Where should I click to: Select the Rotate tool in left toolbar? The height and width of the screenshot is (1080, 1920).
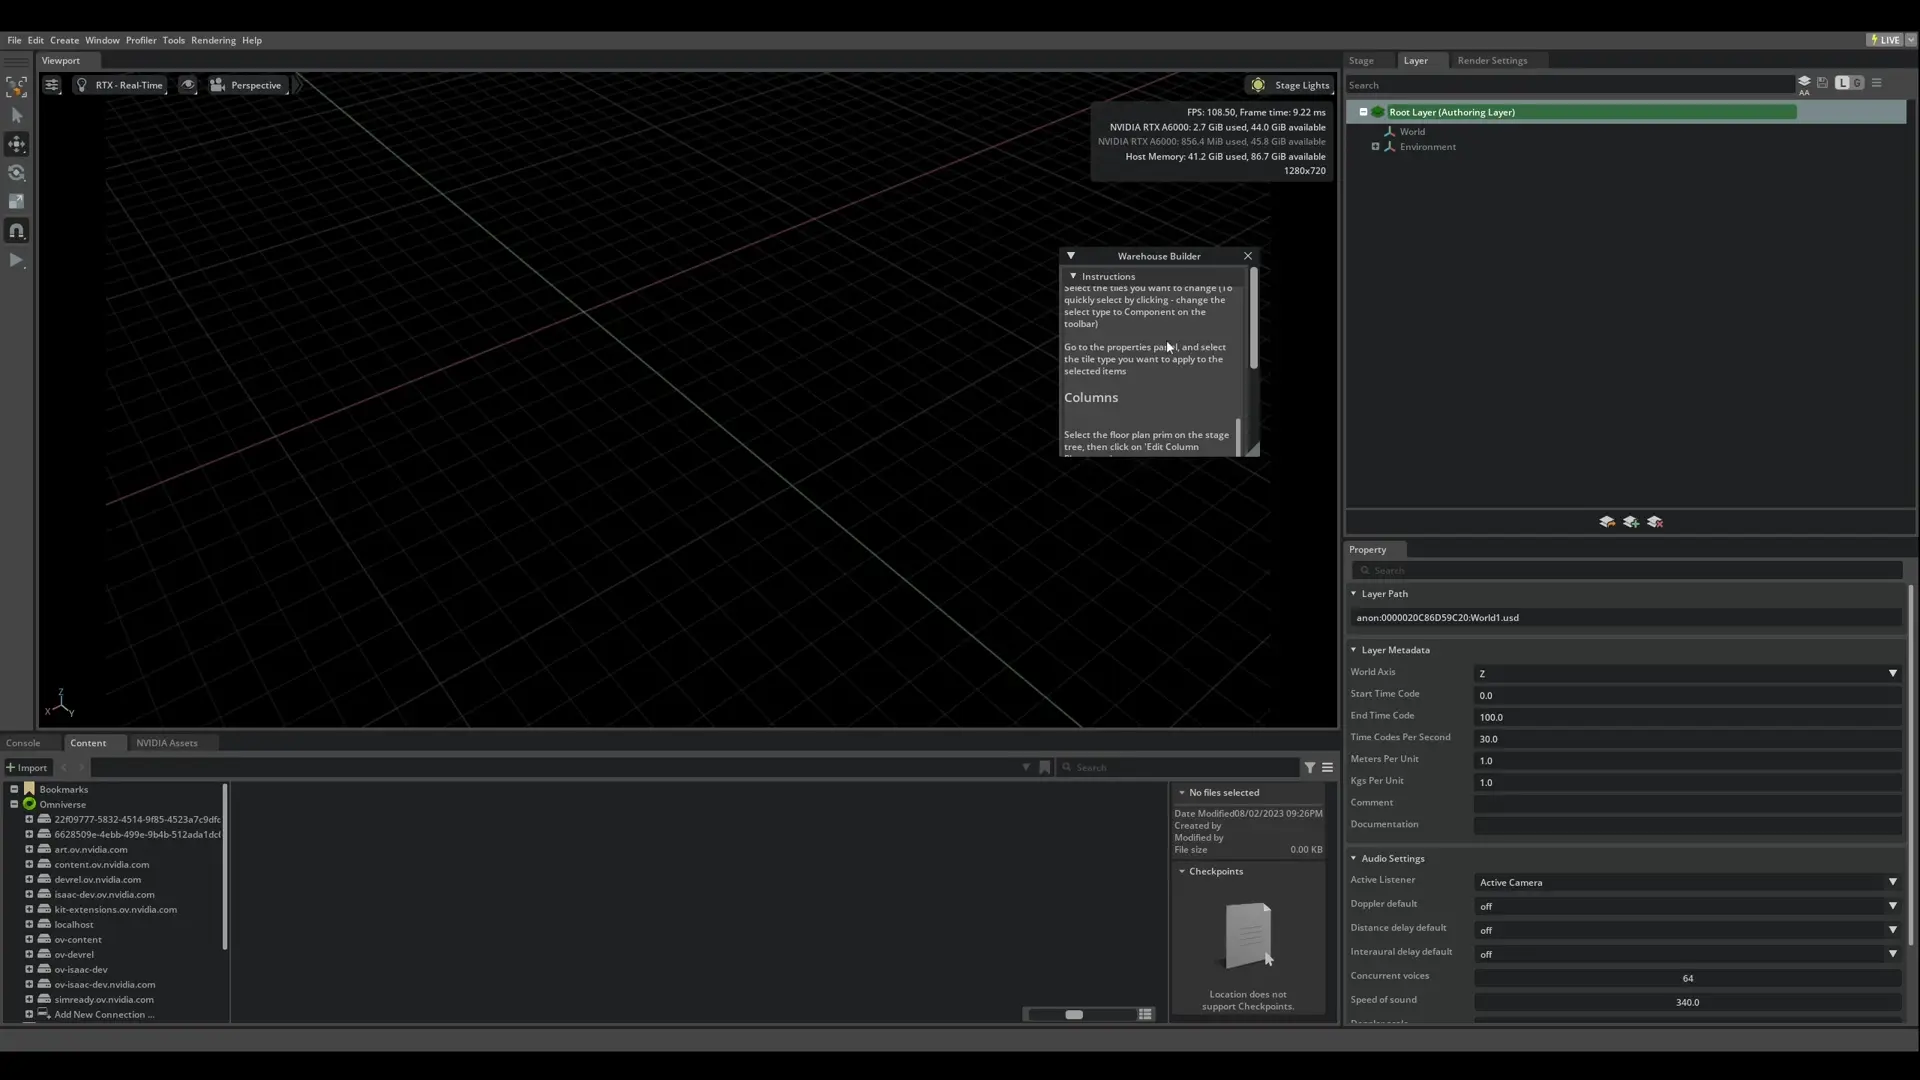[x=17, y=173]
